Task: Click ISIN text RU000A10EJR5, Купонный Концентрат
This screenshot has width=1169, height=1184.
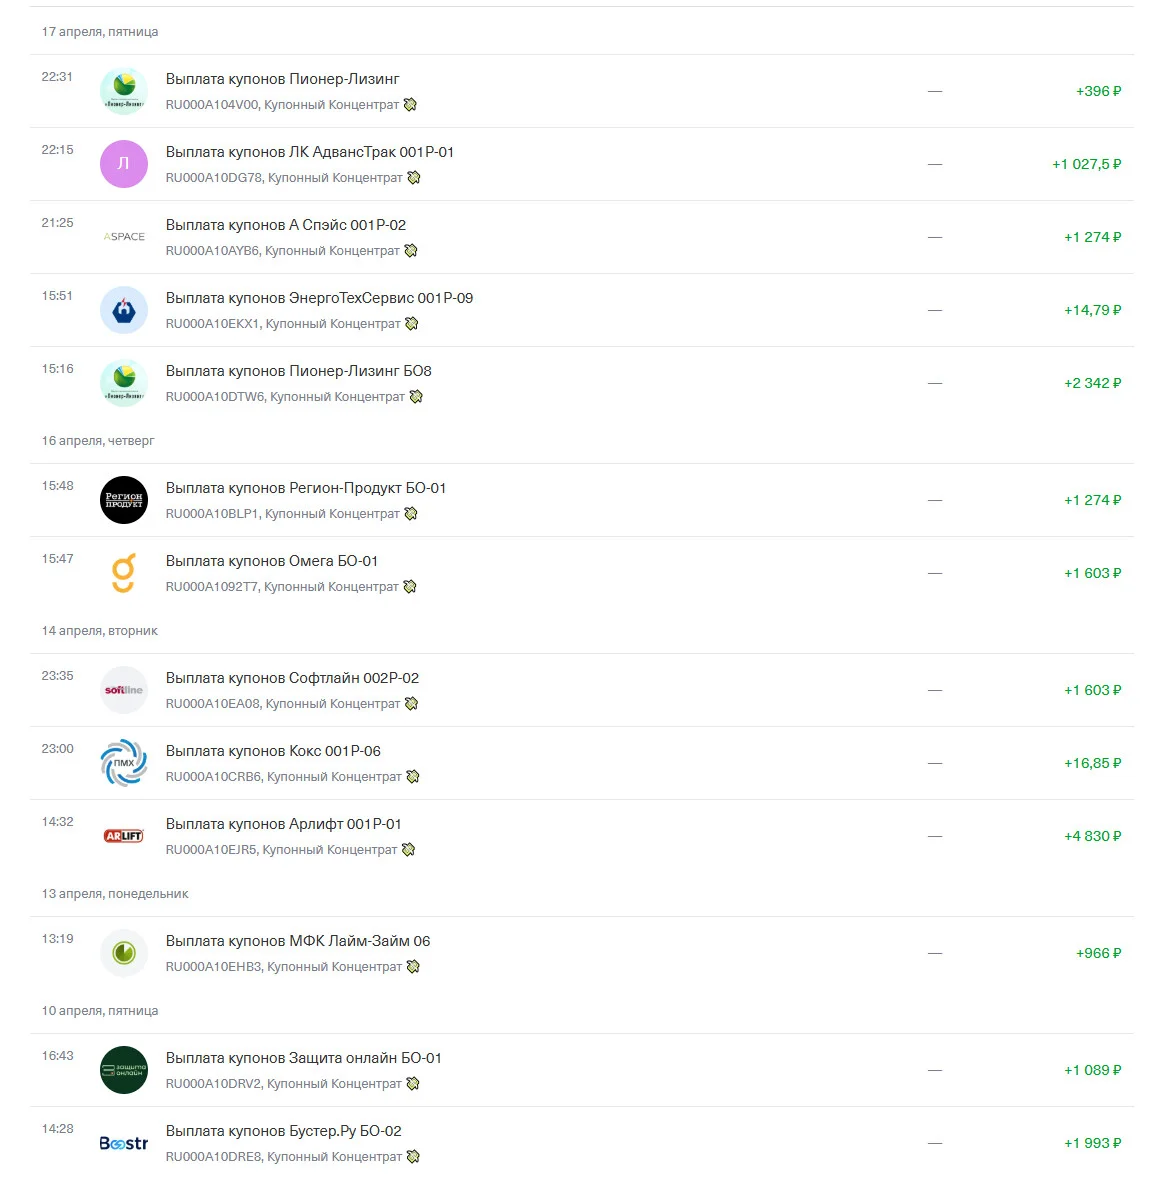Action: (281, 850)
